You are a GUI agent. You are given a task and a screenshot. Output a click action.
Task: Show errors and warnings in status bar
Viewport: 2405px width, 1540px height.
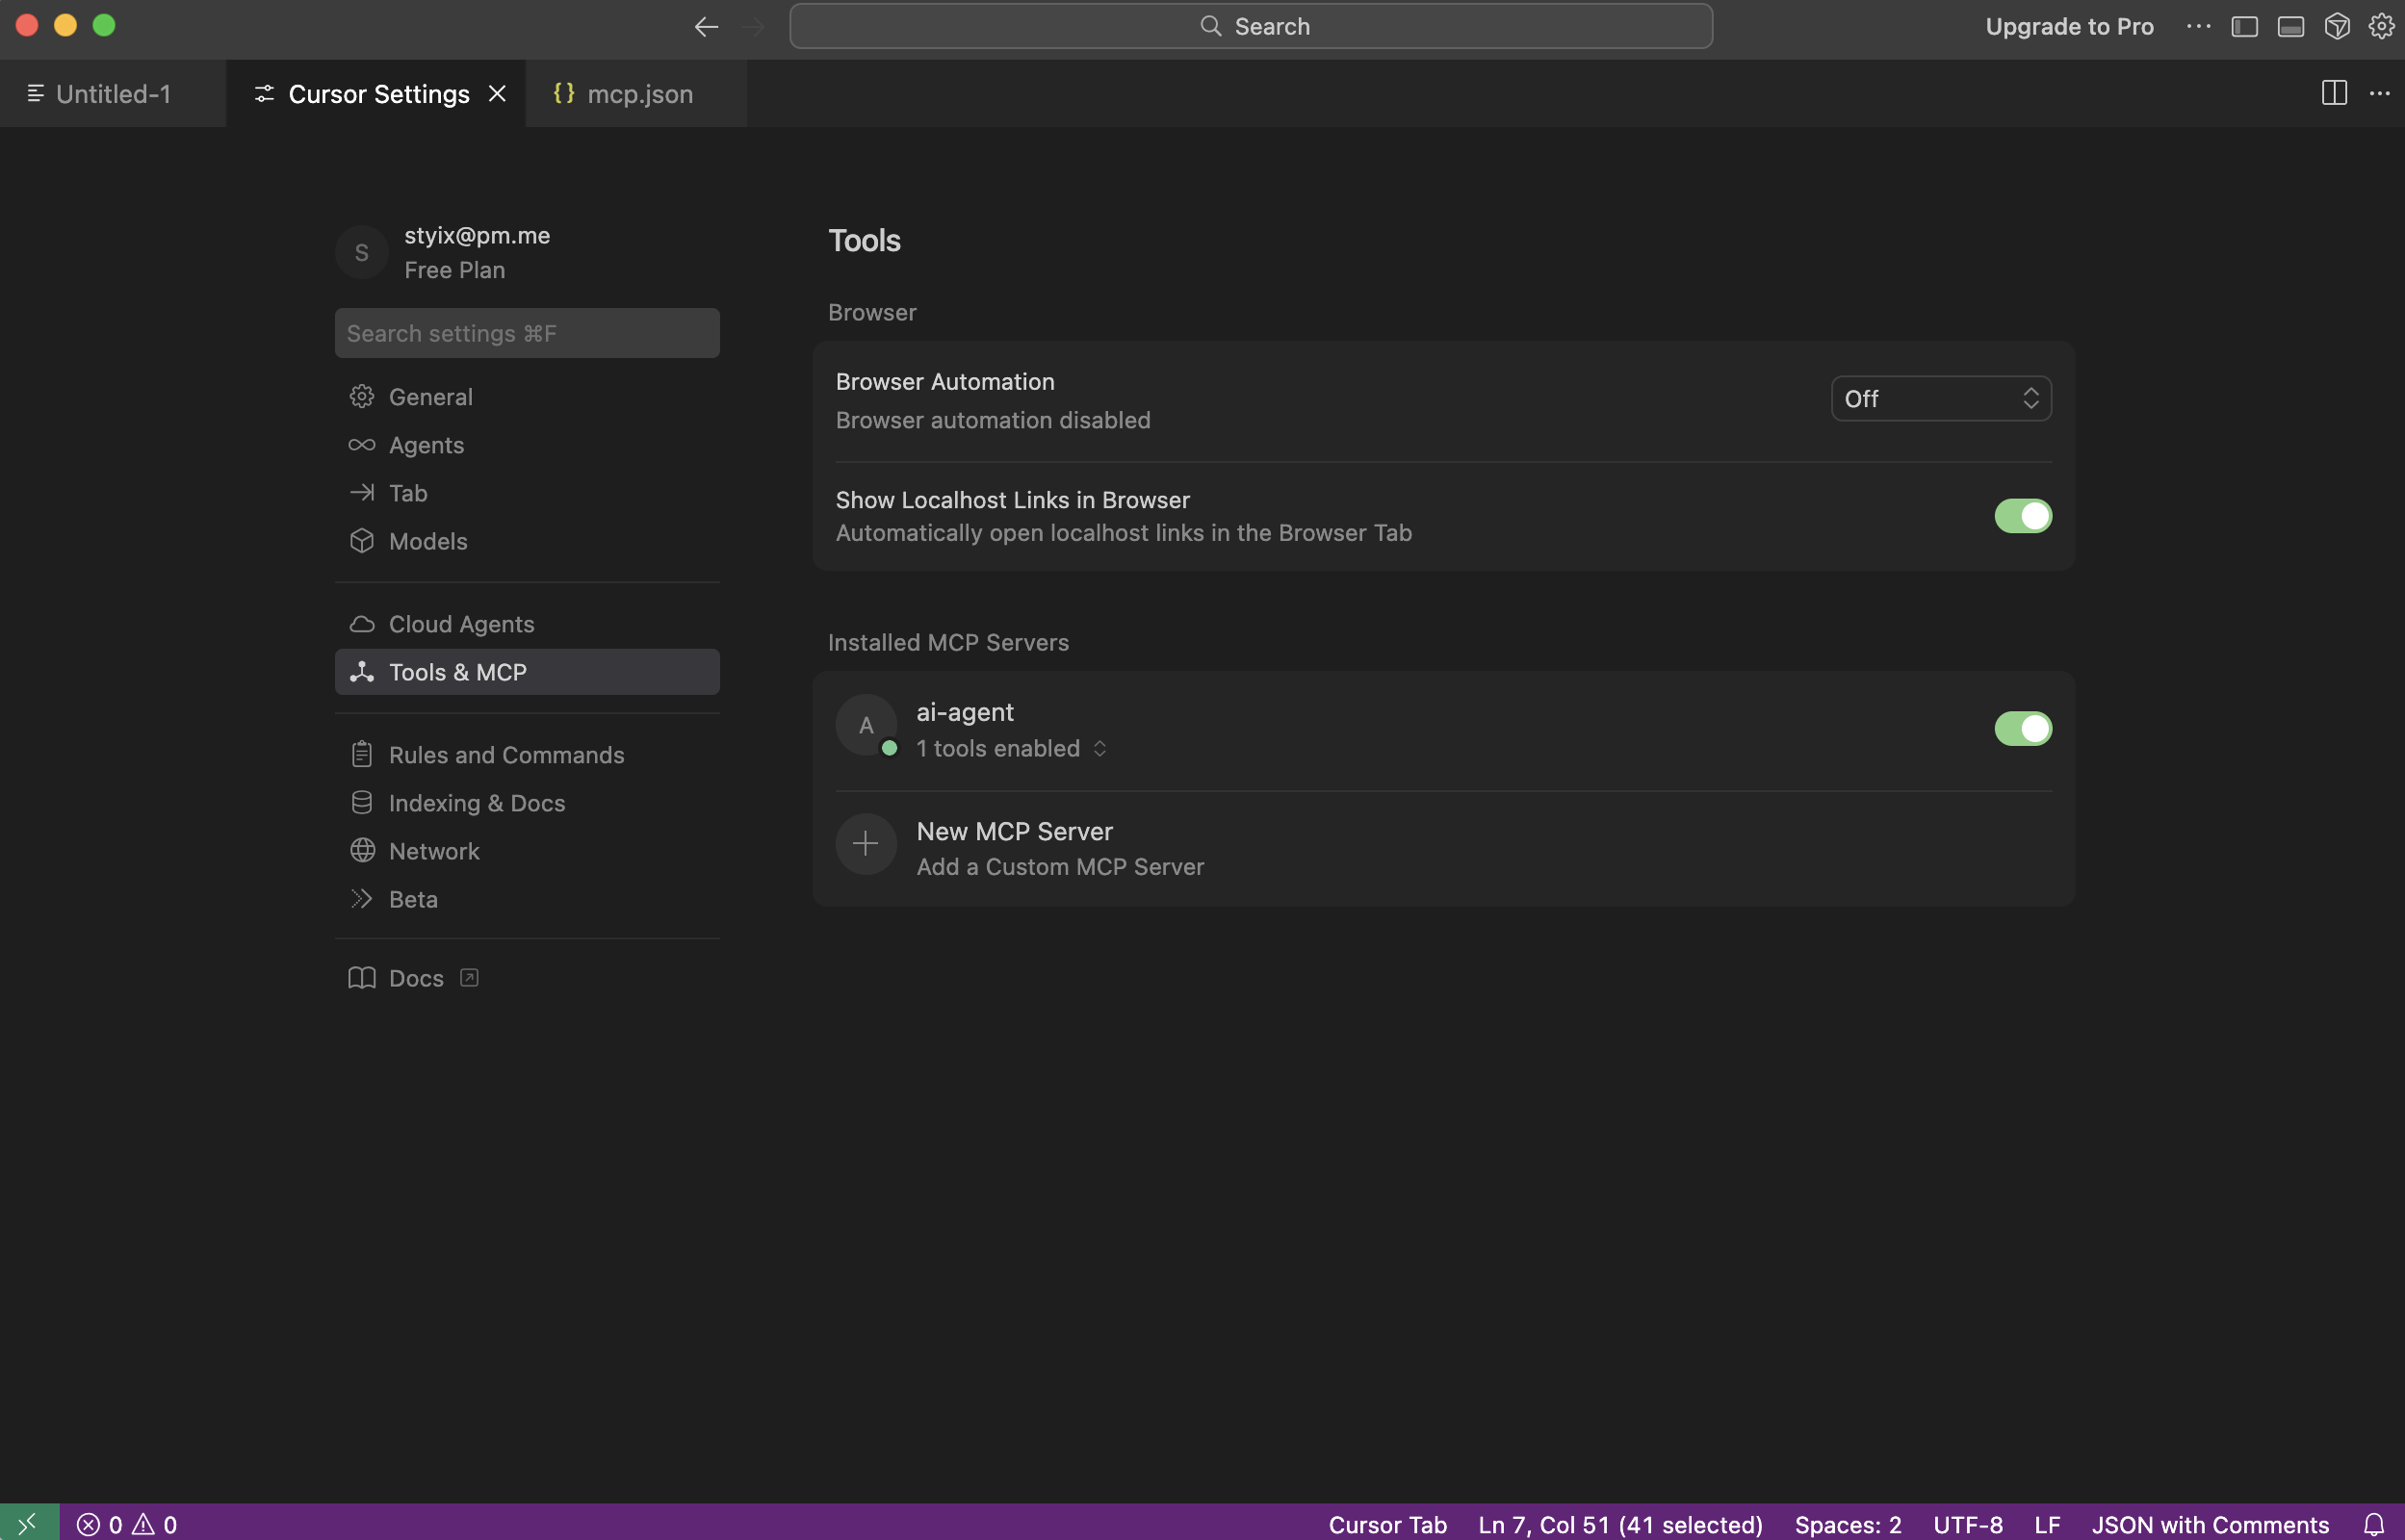point(127,1524)
